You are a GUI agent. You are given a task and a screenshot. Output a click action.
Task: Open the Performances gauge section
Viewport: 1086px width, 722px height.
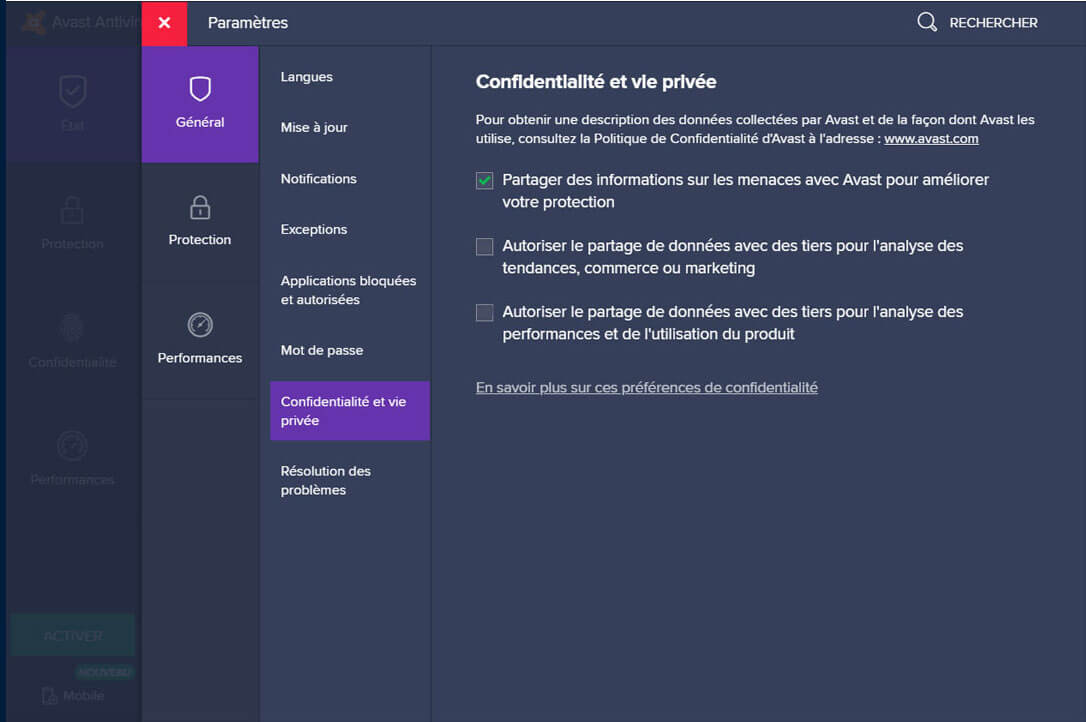click(x=200, y=340)
